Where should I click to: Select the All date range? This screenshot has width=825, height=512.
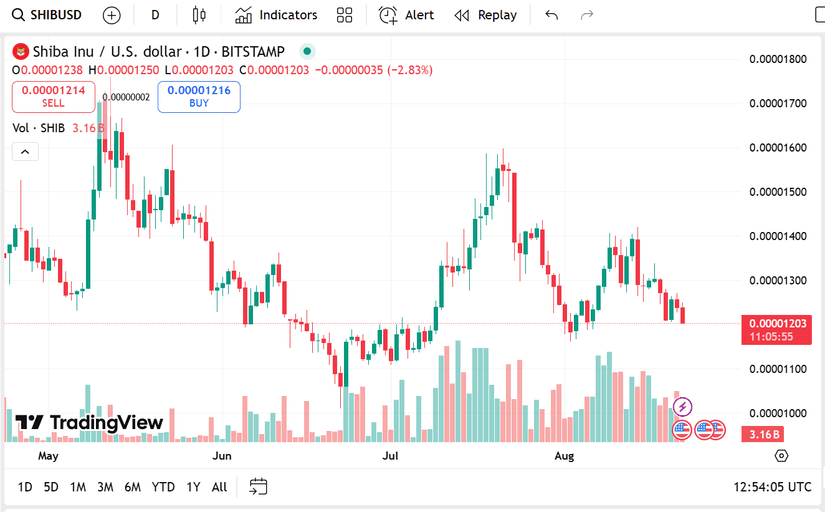[219, 487]
